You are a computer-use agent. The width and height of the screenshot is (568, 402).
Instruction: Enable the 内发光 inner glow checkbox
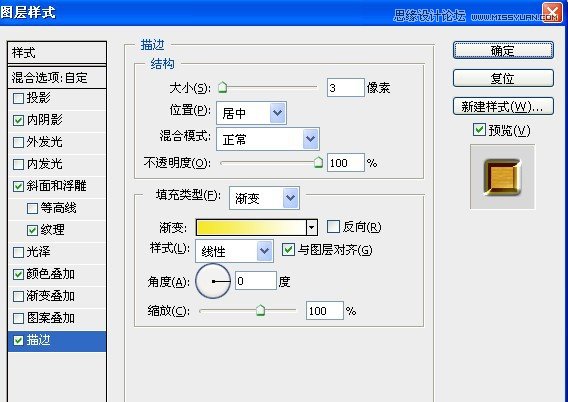tap(18, 164)
